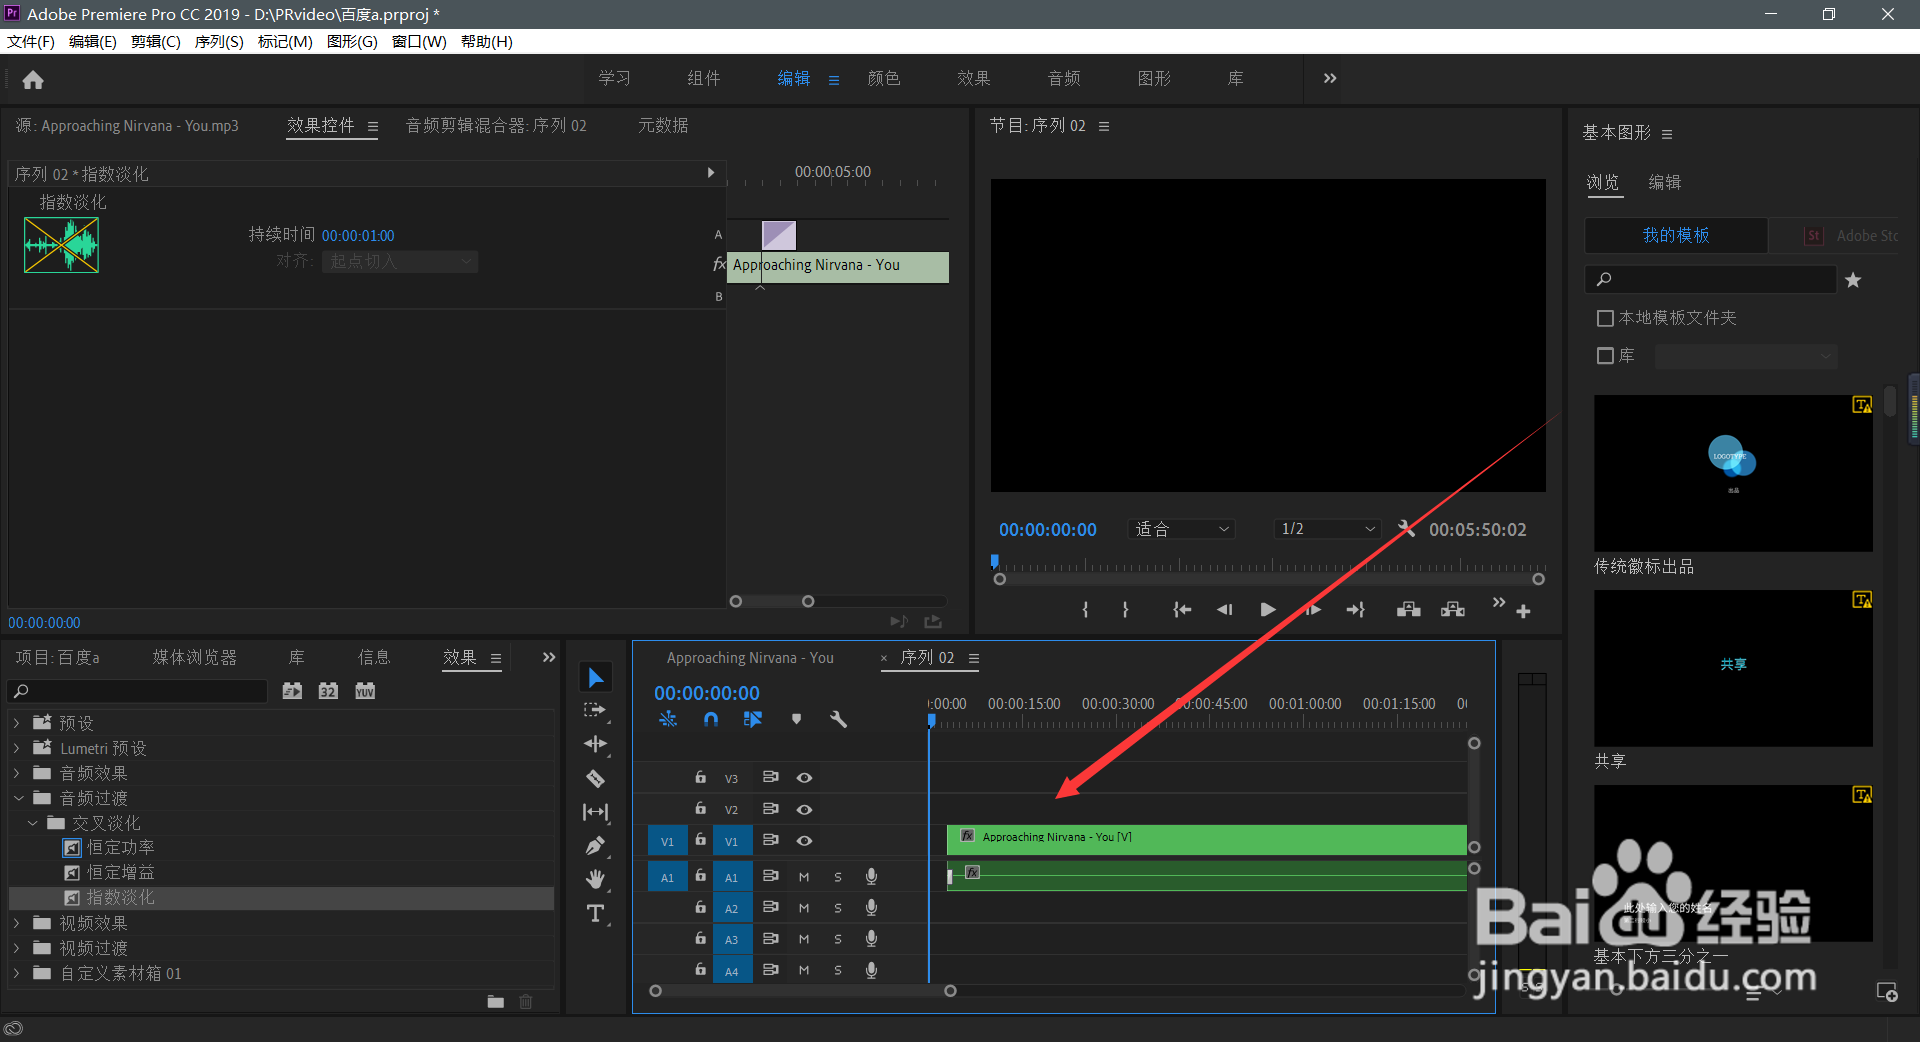Select the Type tool
The height and width of the screenshot is (1042, 1920).
click(x=595, y=913)
